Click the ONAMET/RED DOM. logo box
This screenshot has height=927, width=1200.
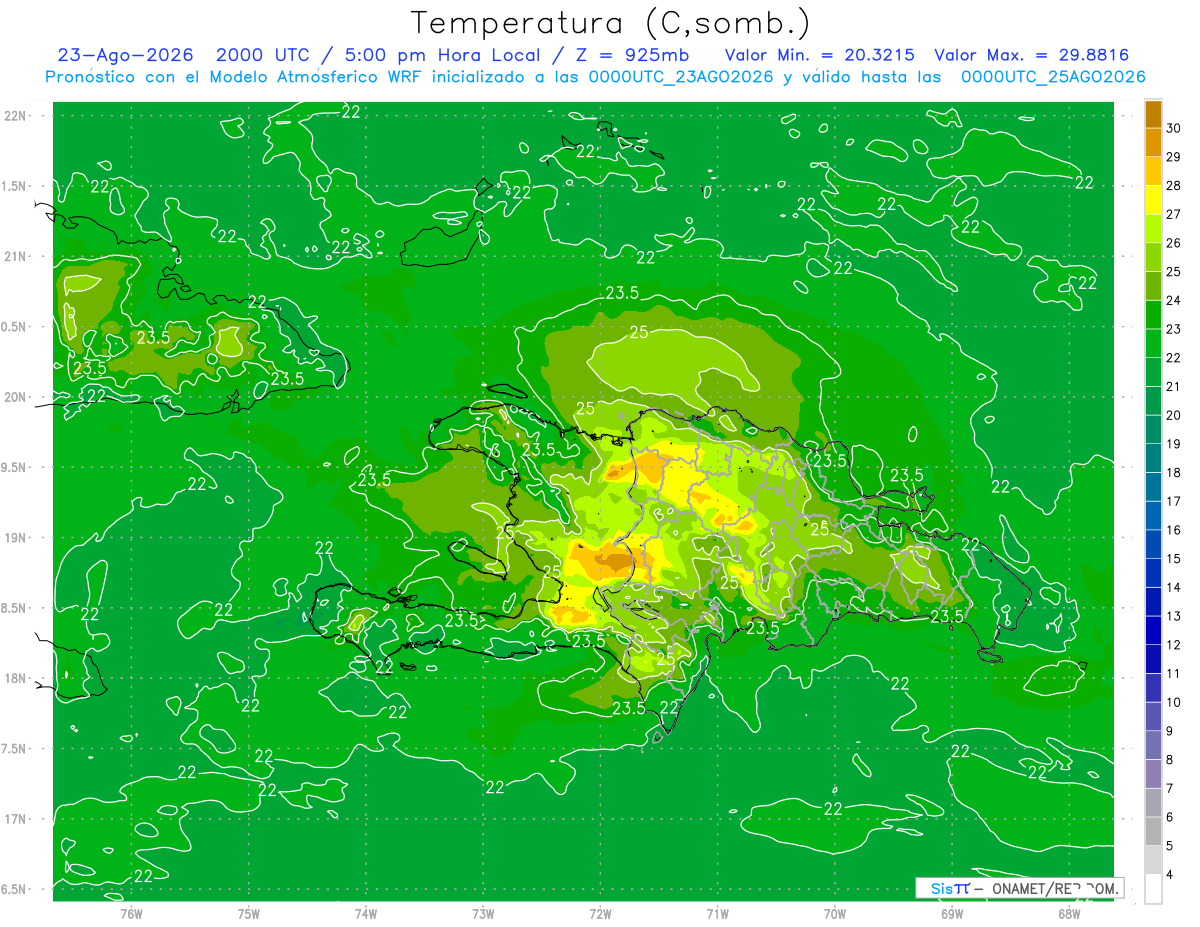(x=1019, y=888)
